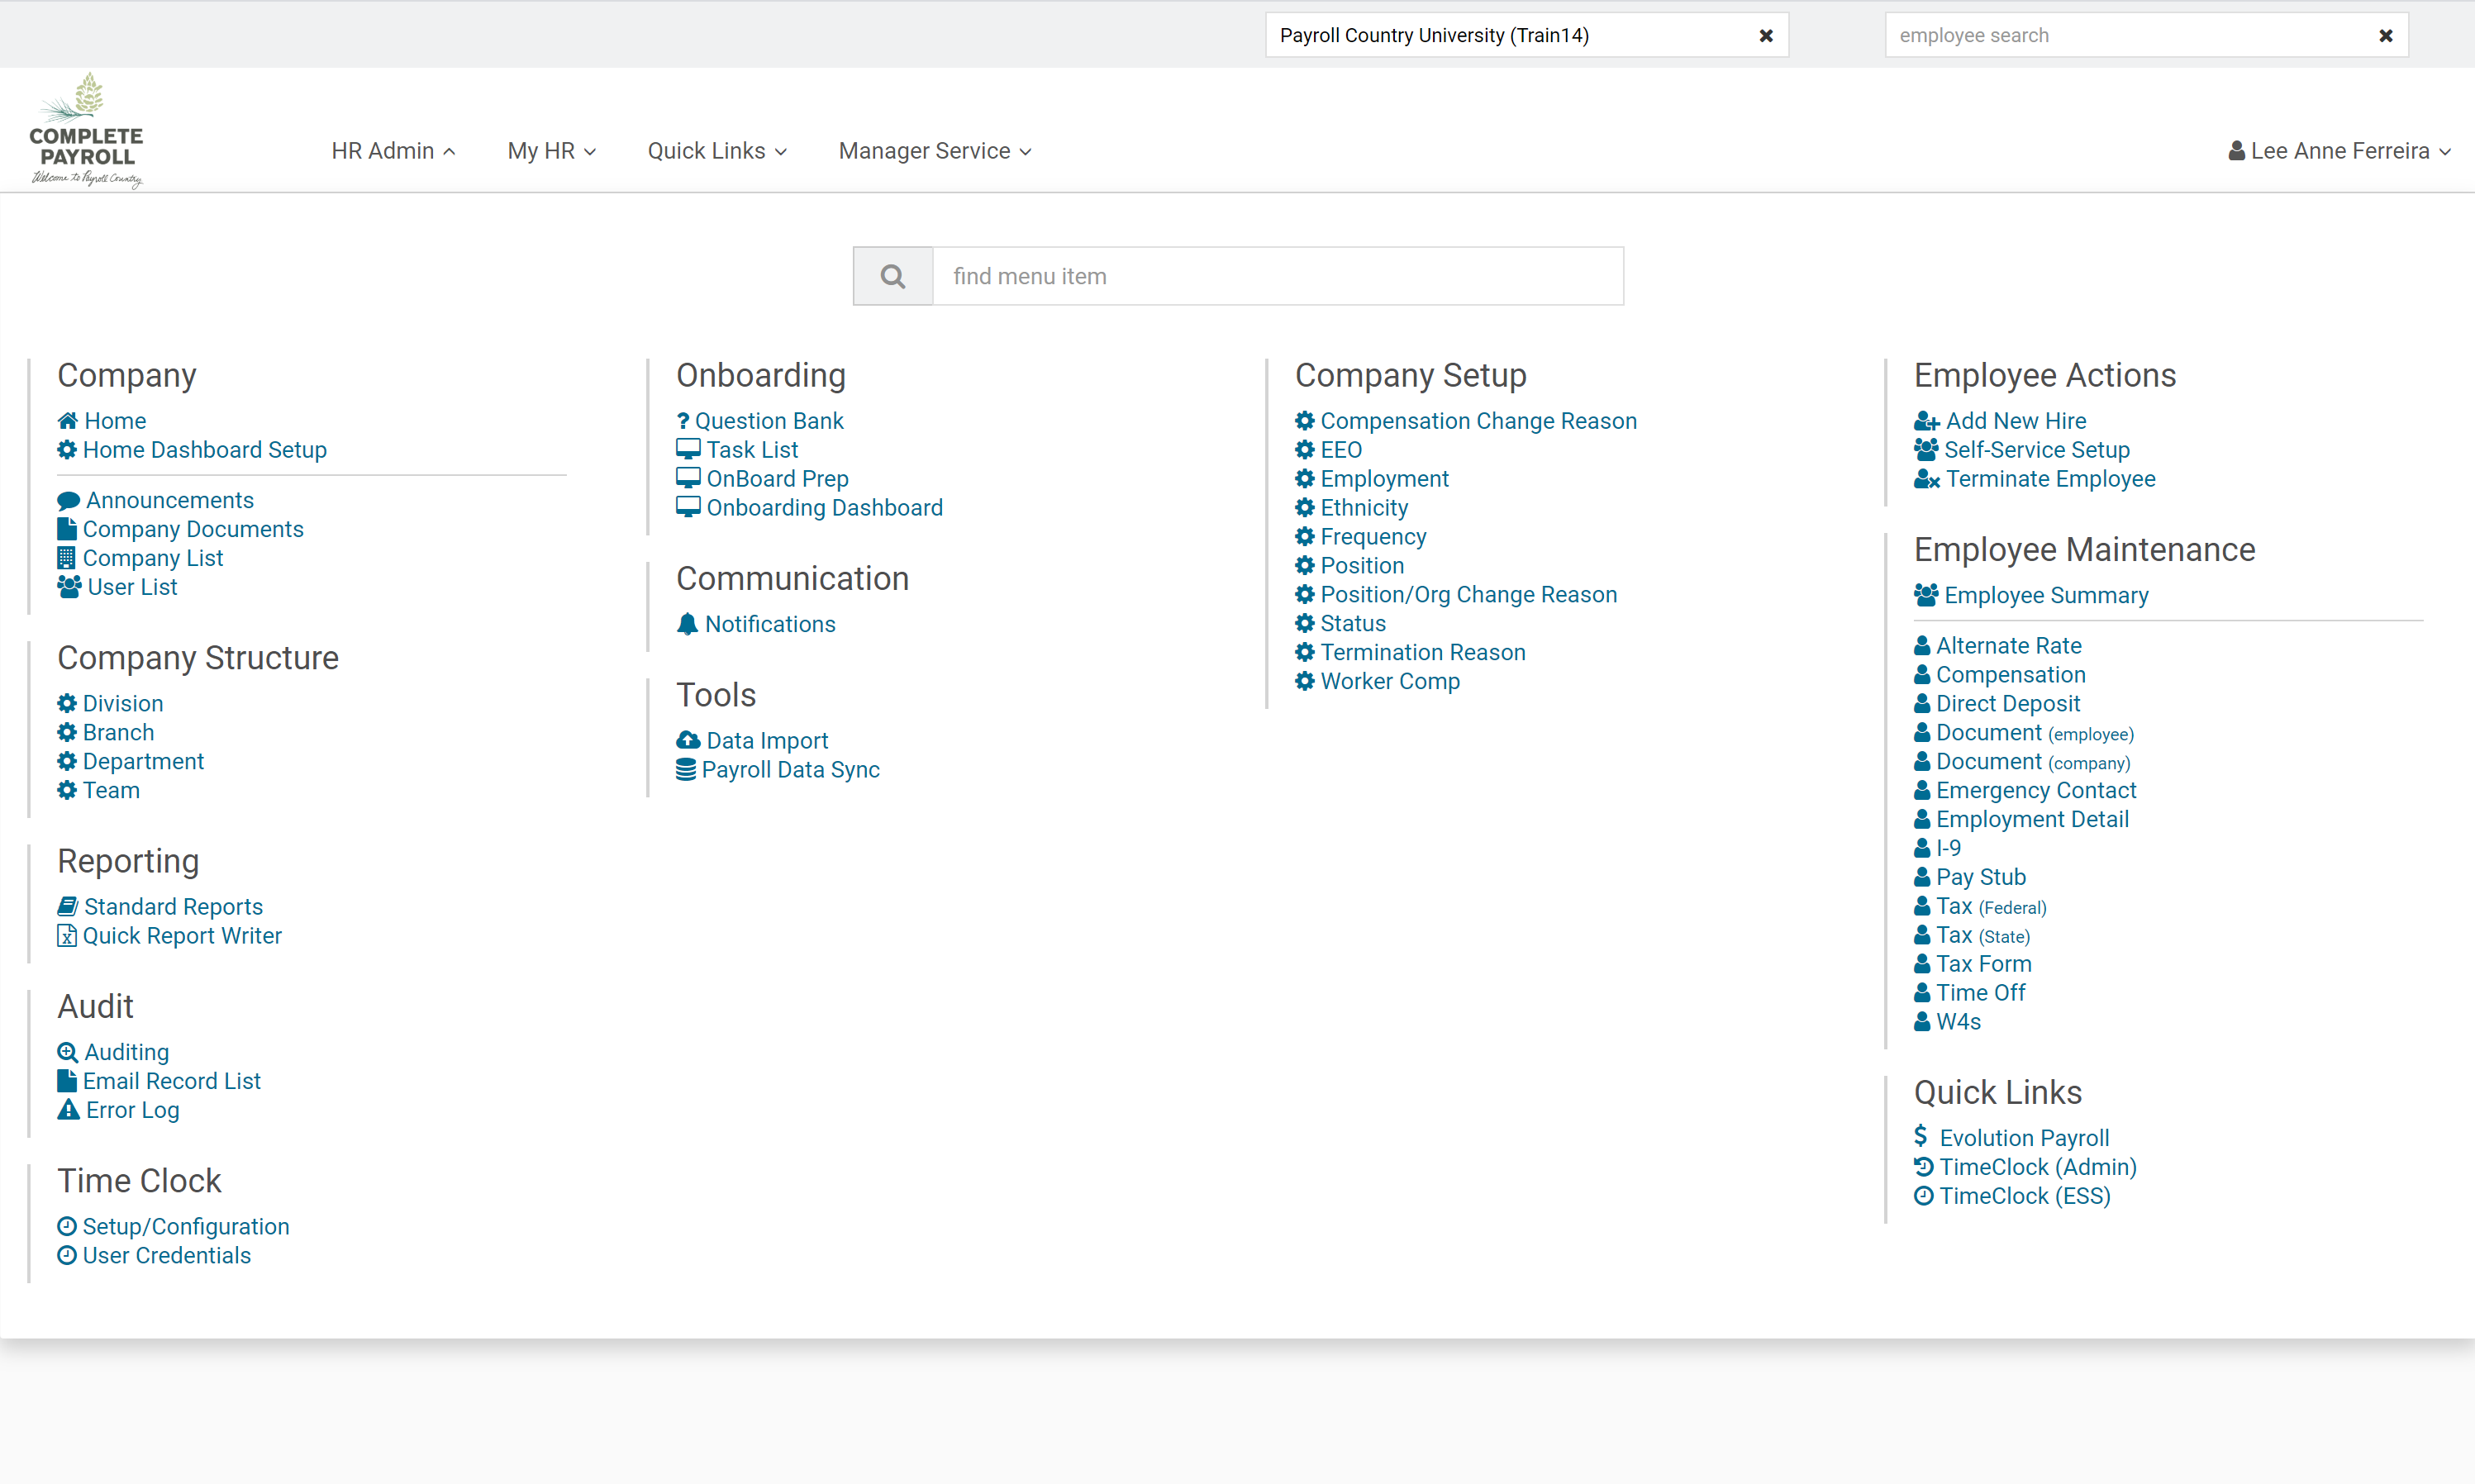Click the question mark icon beside Question Bank

(x=683, y=421)
